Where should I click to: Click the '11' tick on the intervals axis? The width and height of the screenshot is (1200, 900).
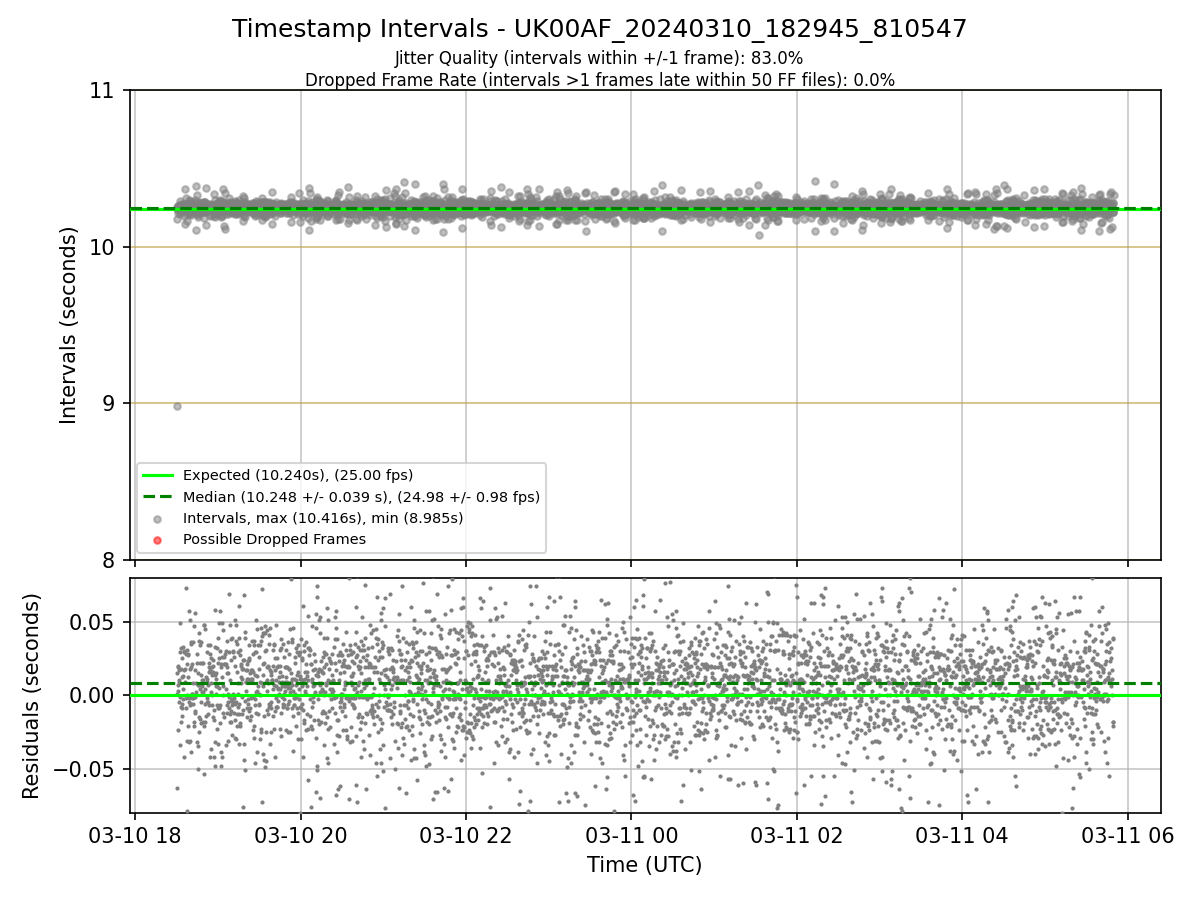(102, 91)
